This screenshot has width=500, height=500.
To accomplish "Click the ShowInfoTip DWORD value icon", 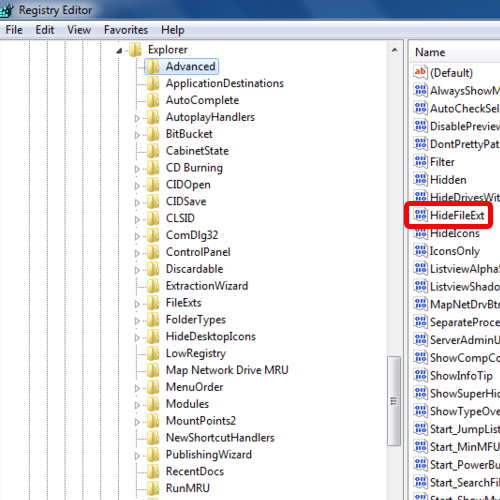I will coord(420,375).
